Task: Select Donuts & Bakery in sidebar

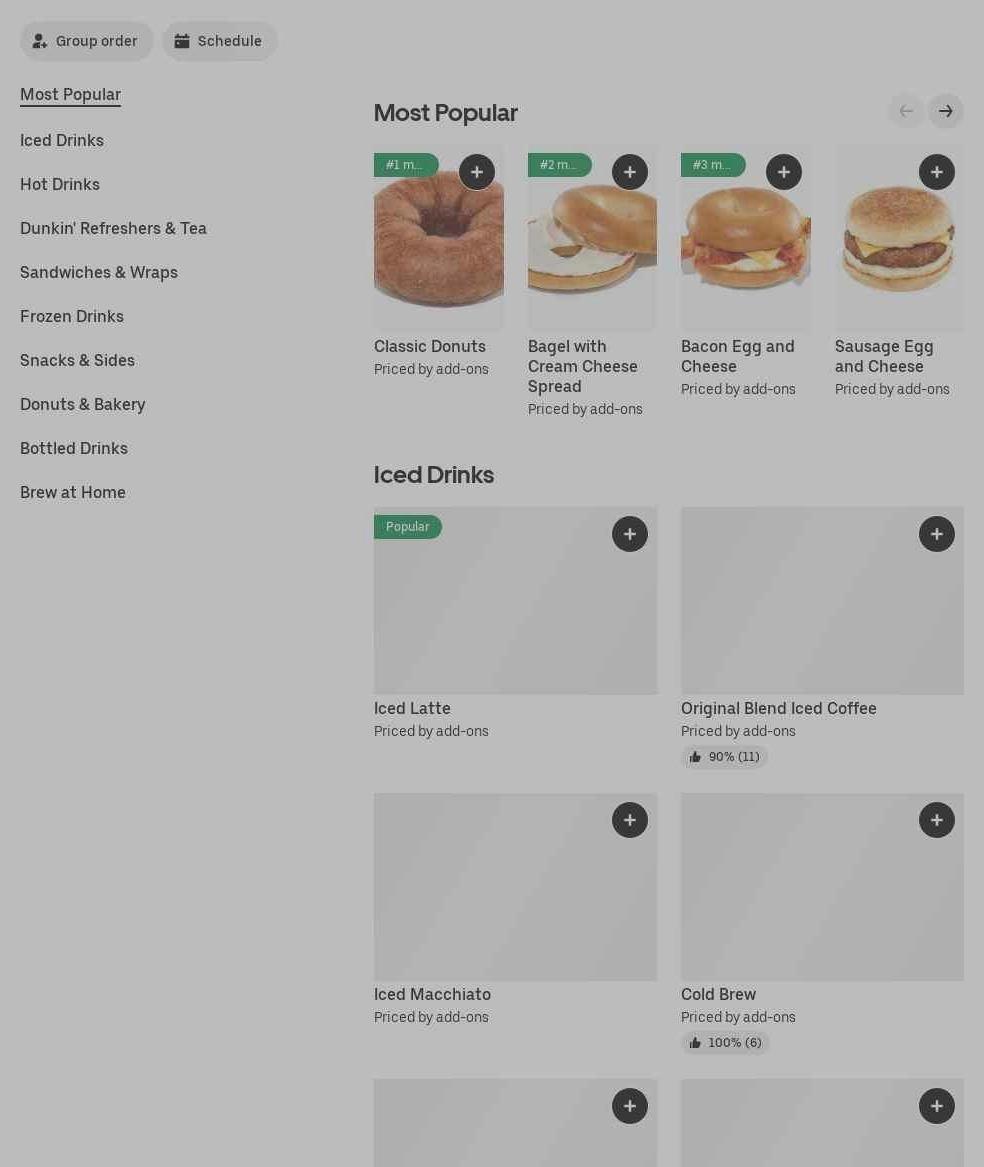Action: click(x=83, y=404)
